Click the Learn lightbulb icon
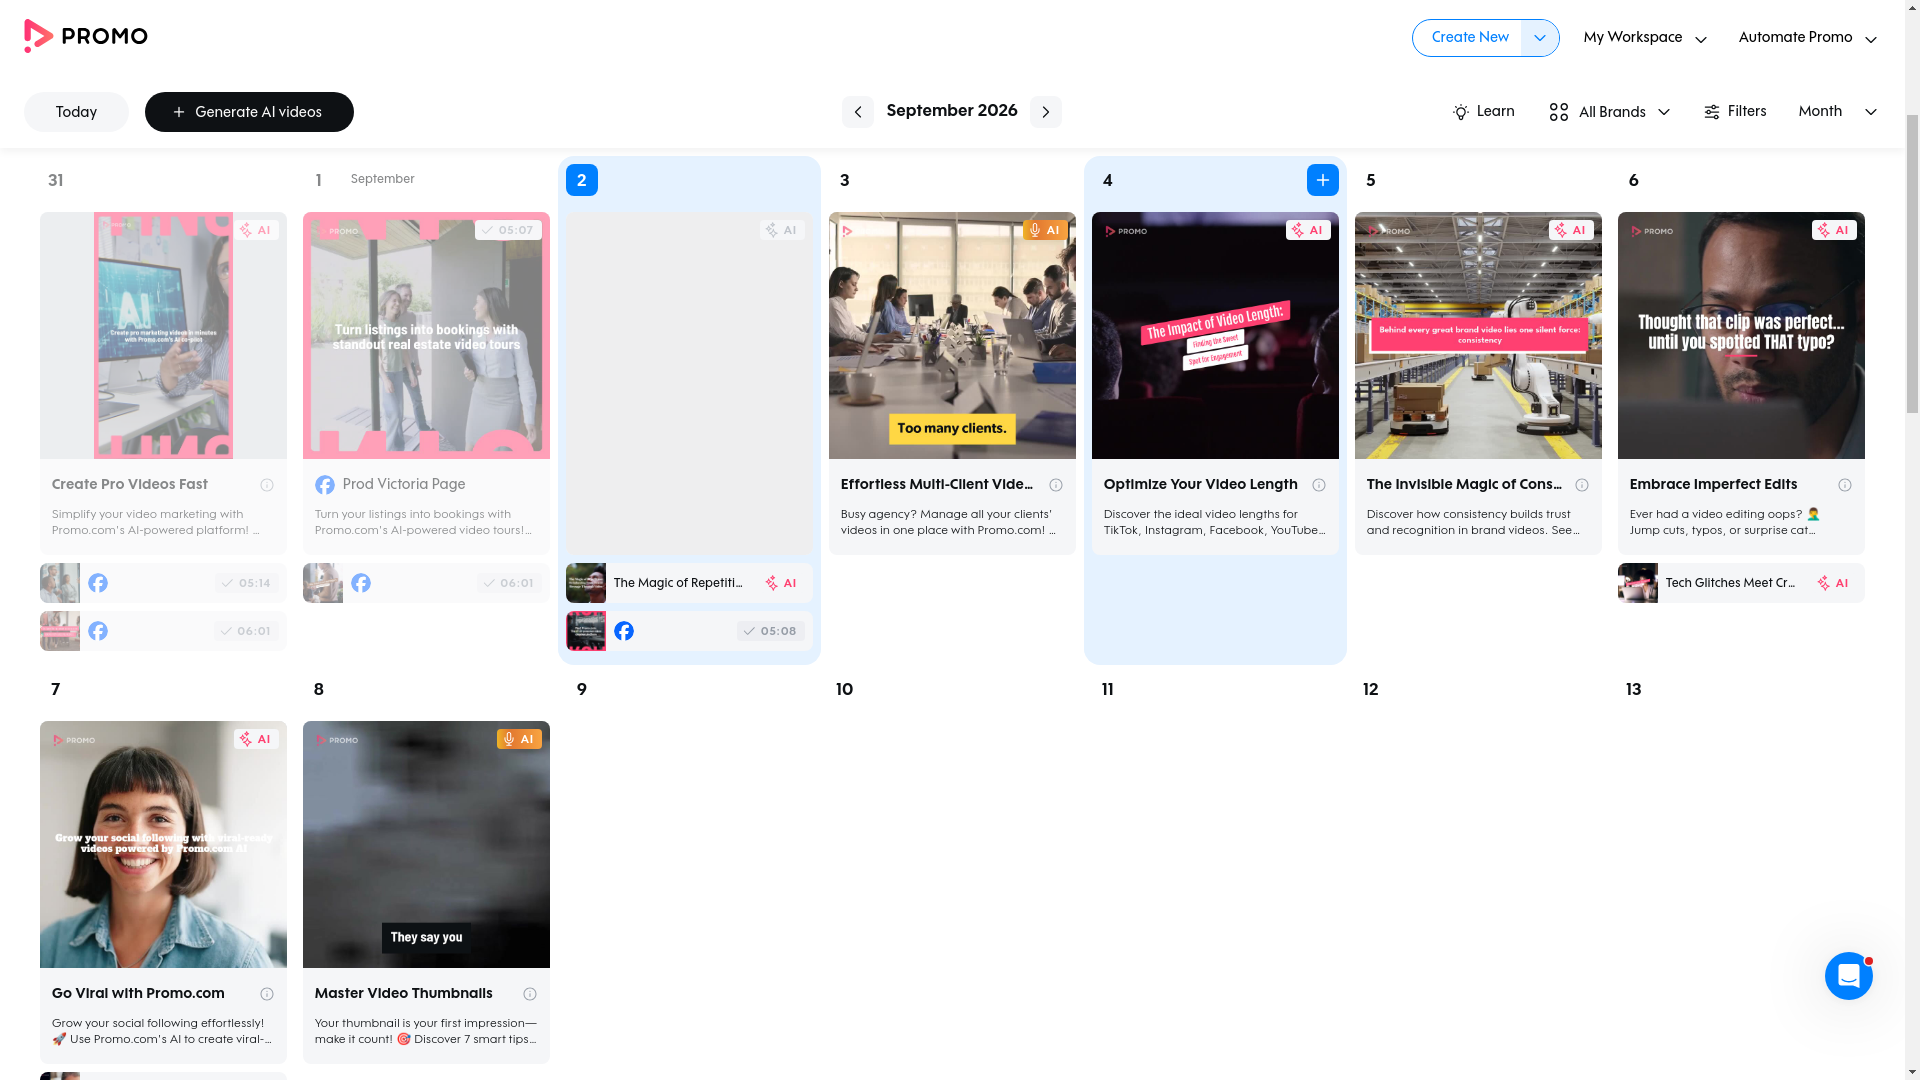This screenshot has height=1080, width=1920. [1460, 112]
